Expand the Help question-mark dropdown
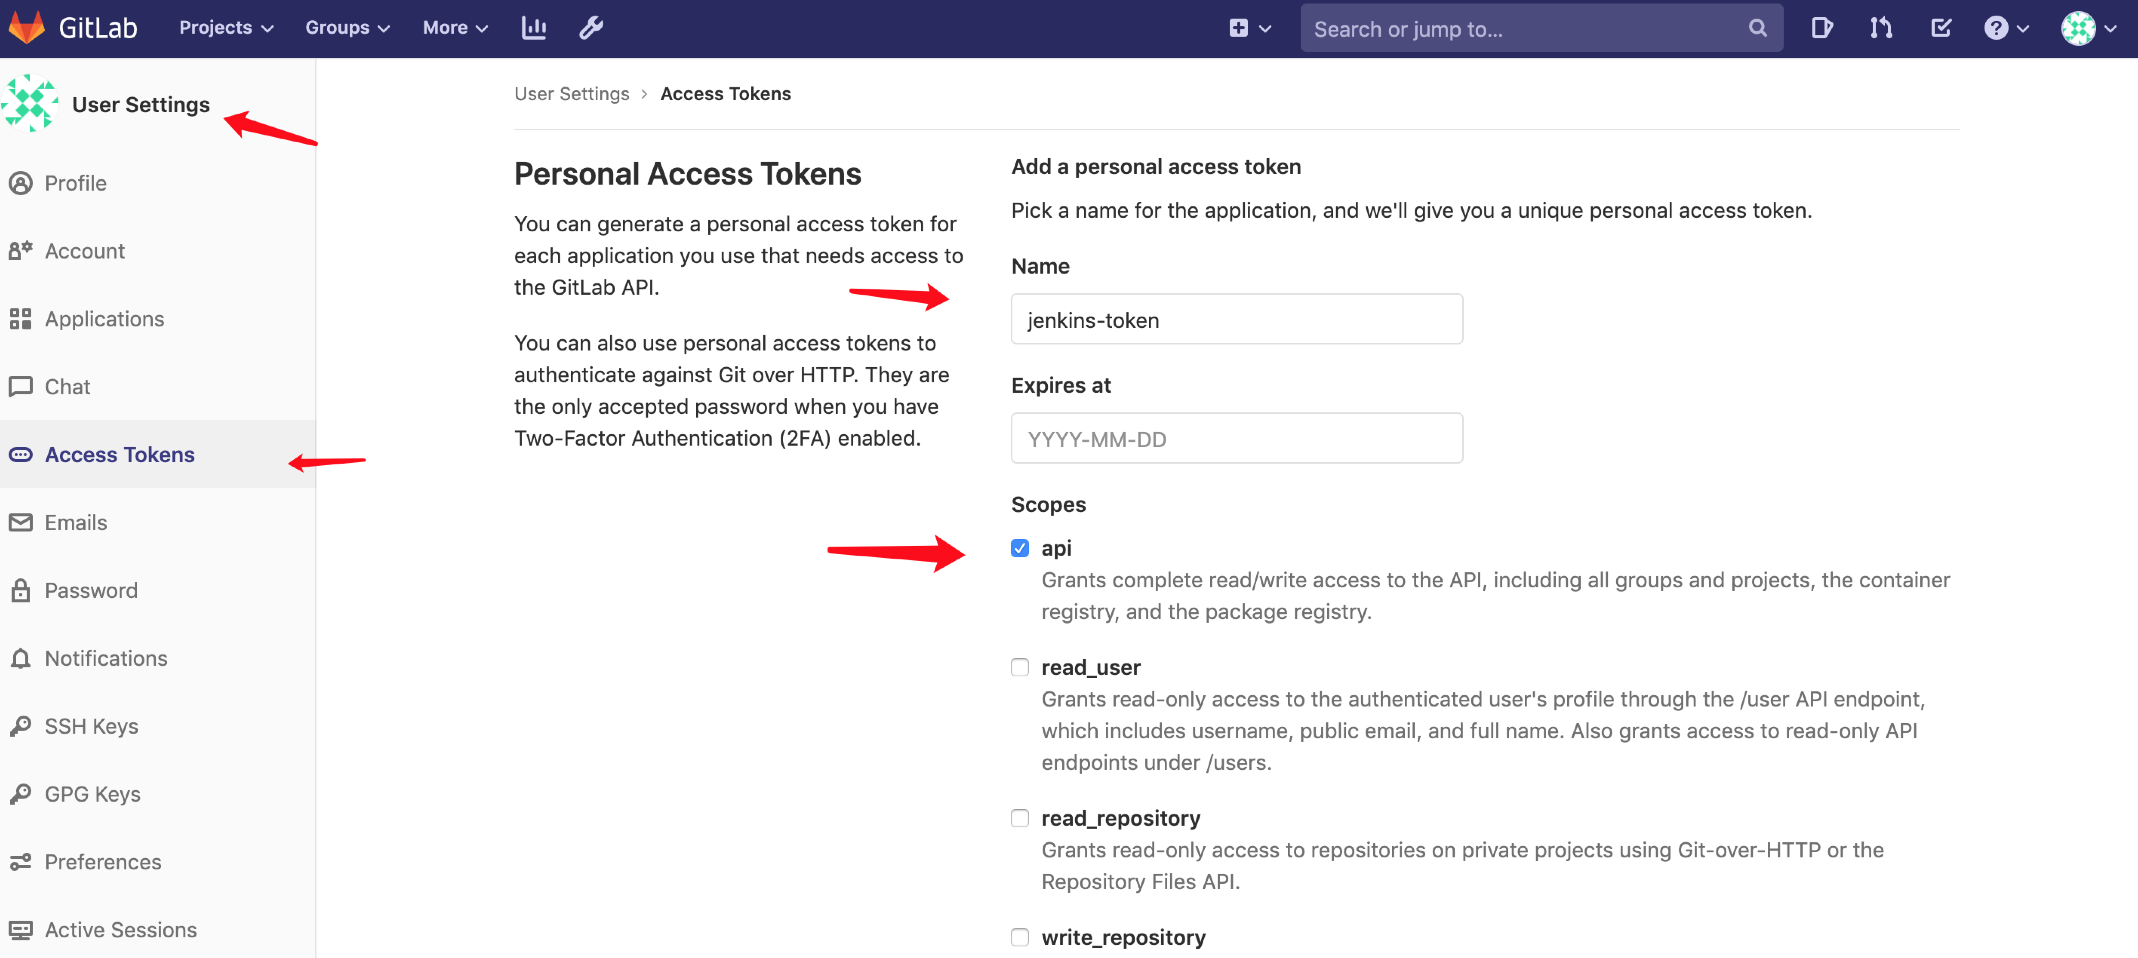The width and height of the screenshot is (2138, 958). pos(2006,28)
